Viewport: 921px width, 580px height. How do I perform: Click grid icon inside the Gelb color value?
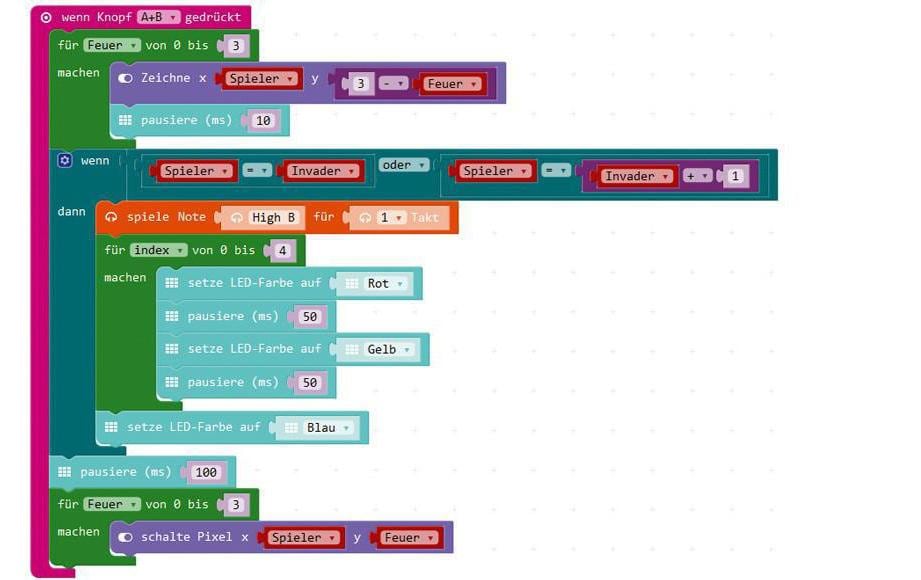tap(352, 350)
